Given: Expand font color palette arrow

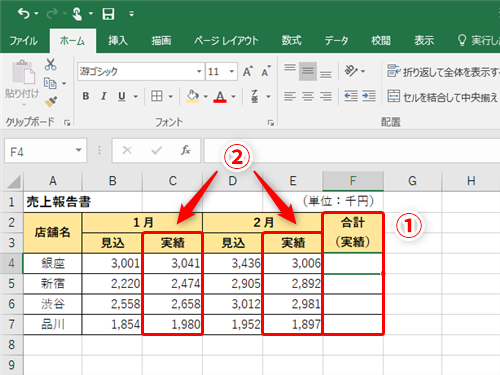Looking at the screenshot, I should [233, 97].
